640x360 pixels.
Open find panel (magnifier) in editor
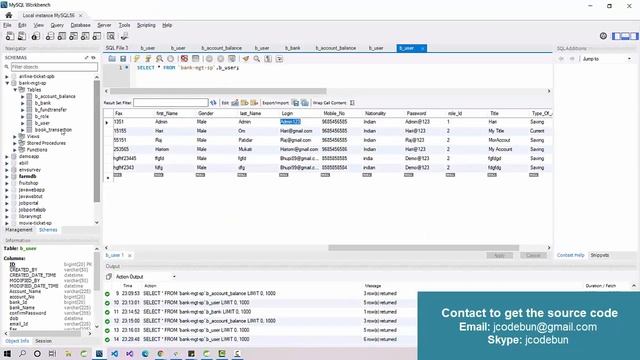257,59
